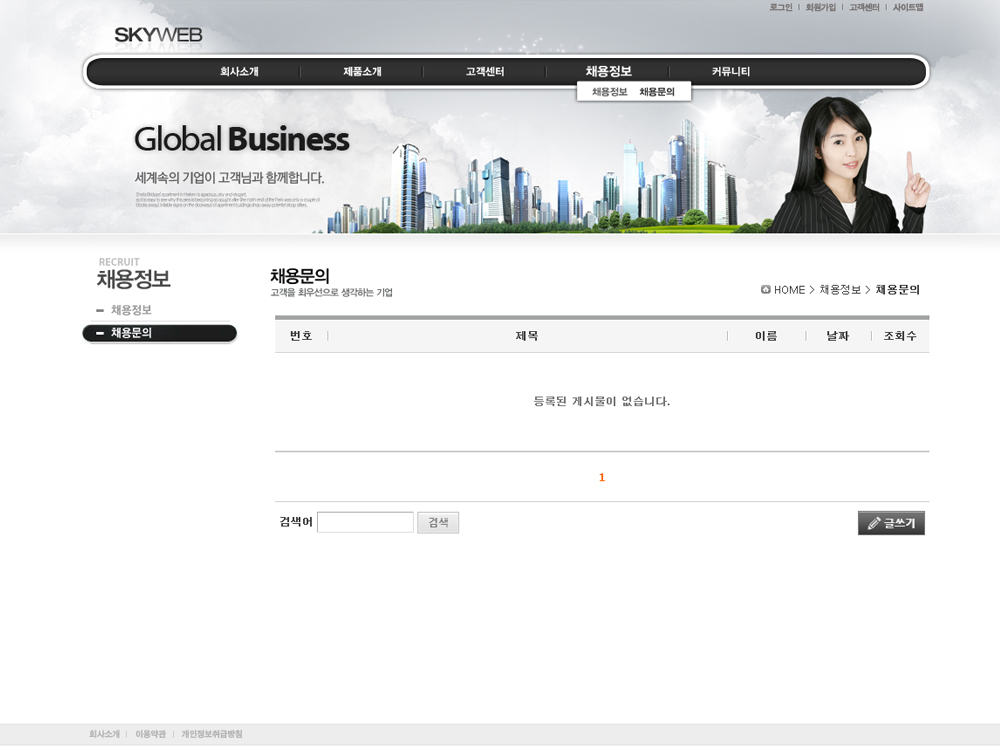The image size is (1000, 750).
Task: Select 채용문의 in the left sidebar
Action: click(x=131, y=333)
